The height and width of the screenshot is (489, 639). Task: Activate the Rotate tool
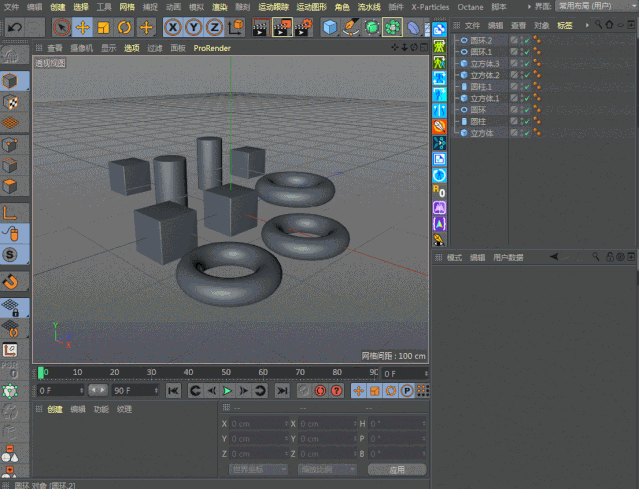(124, 28)
